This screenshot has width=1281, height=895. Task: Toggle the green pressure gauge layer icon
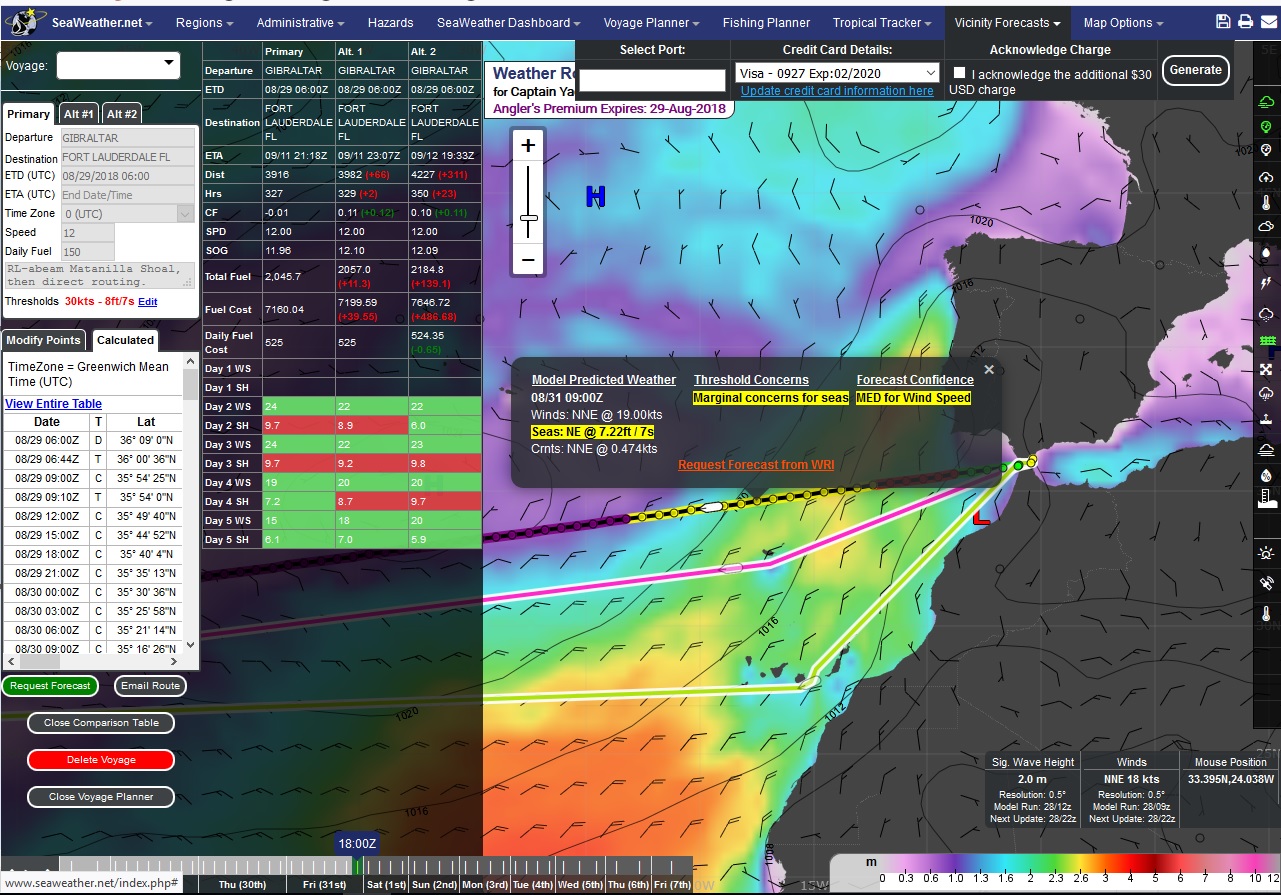1266,126
